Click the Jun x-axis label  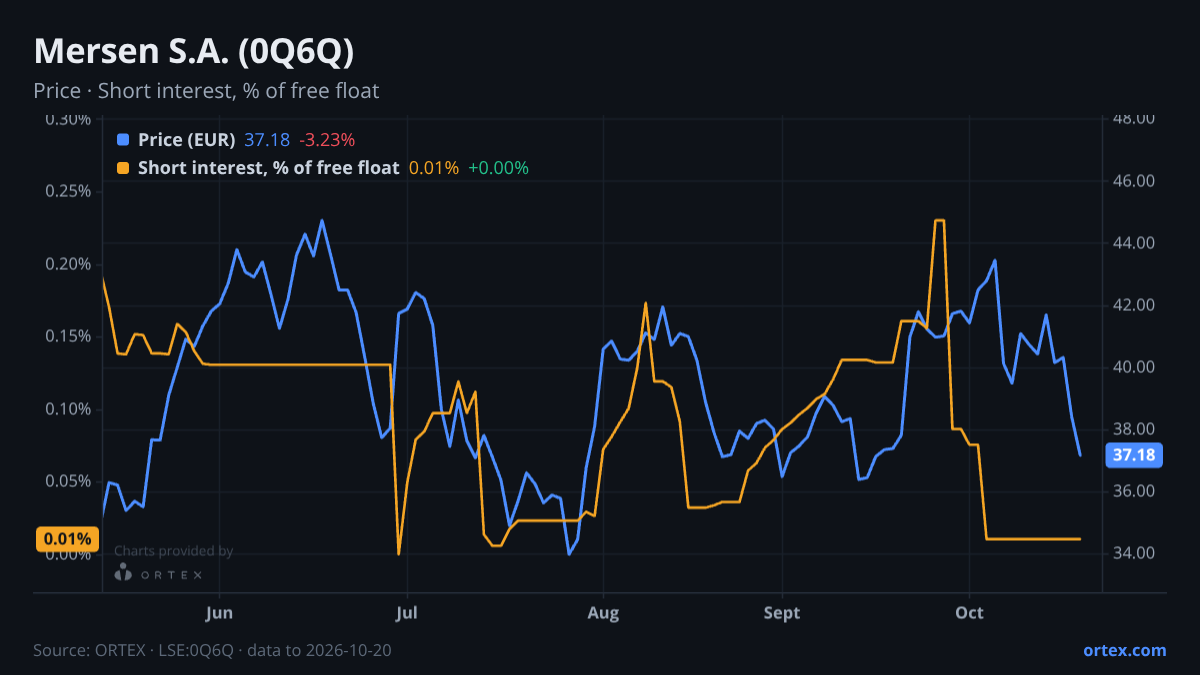[219, 613]
